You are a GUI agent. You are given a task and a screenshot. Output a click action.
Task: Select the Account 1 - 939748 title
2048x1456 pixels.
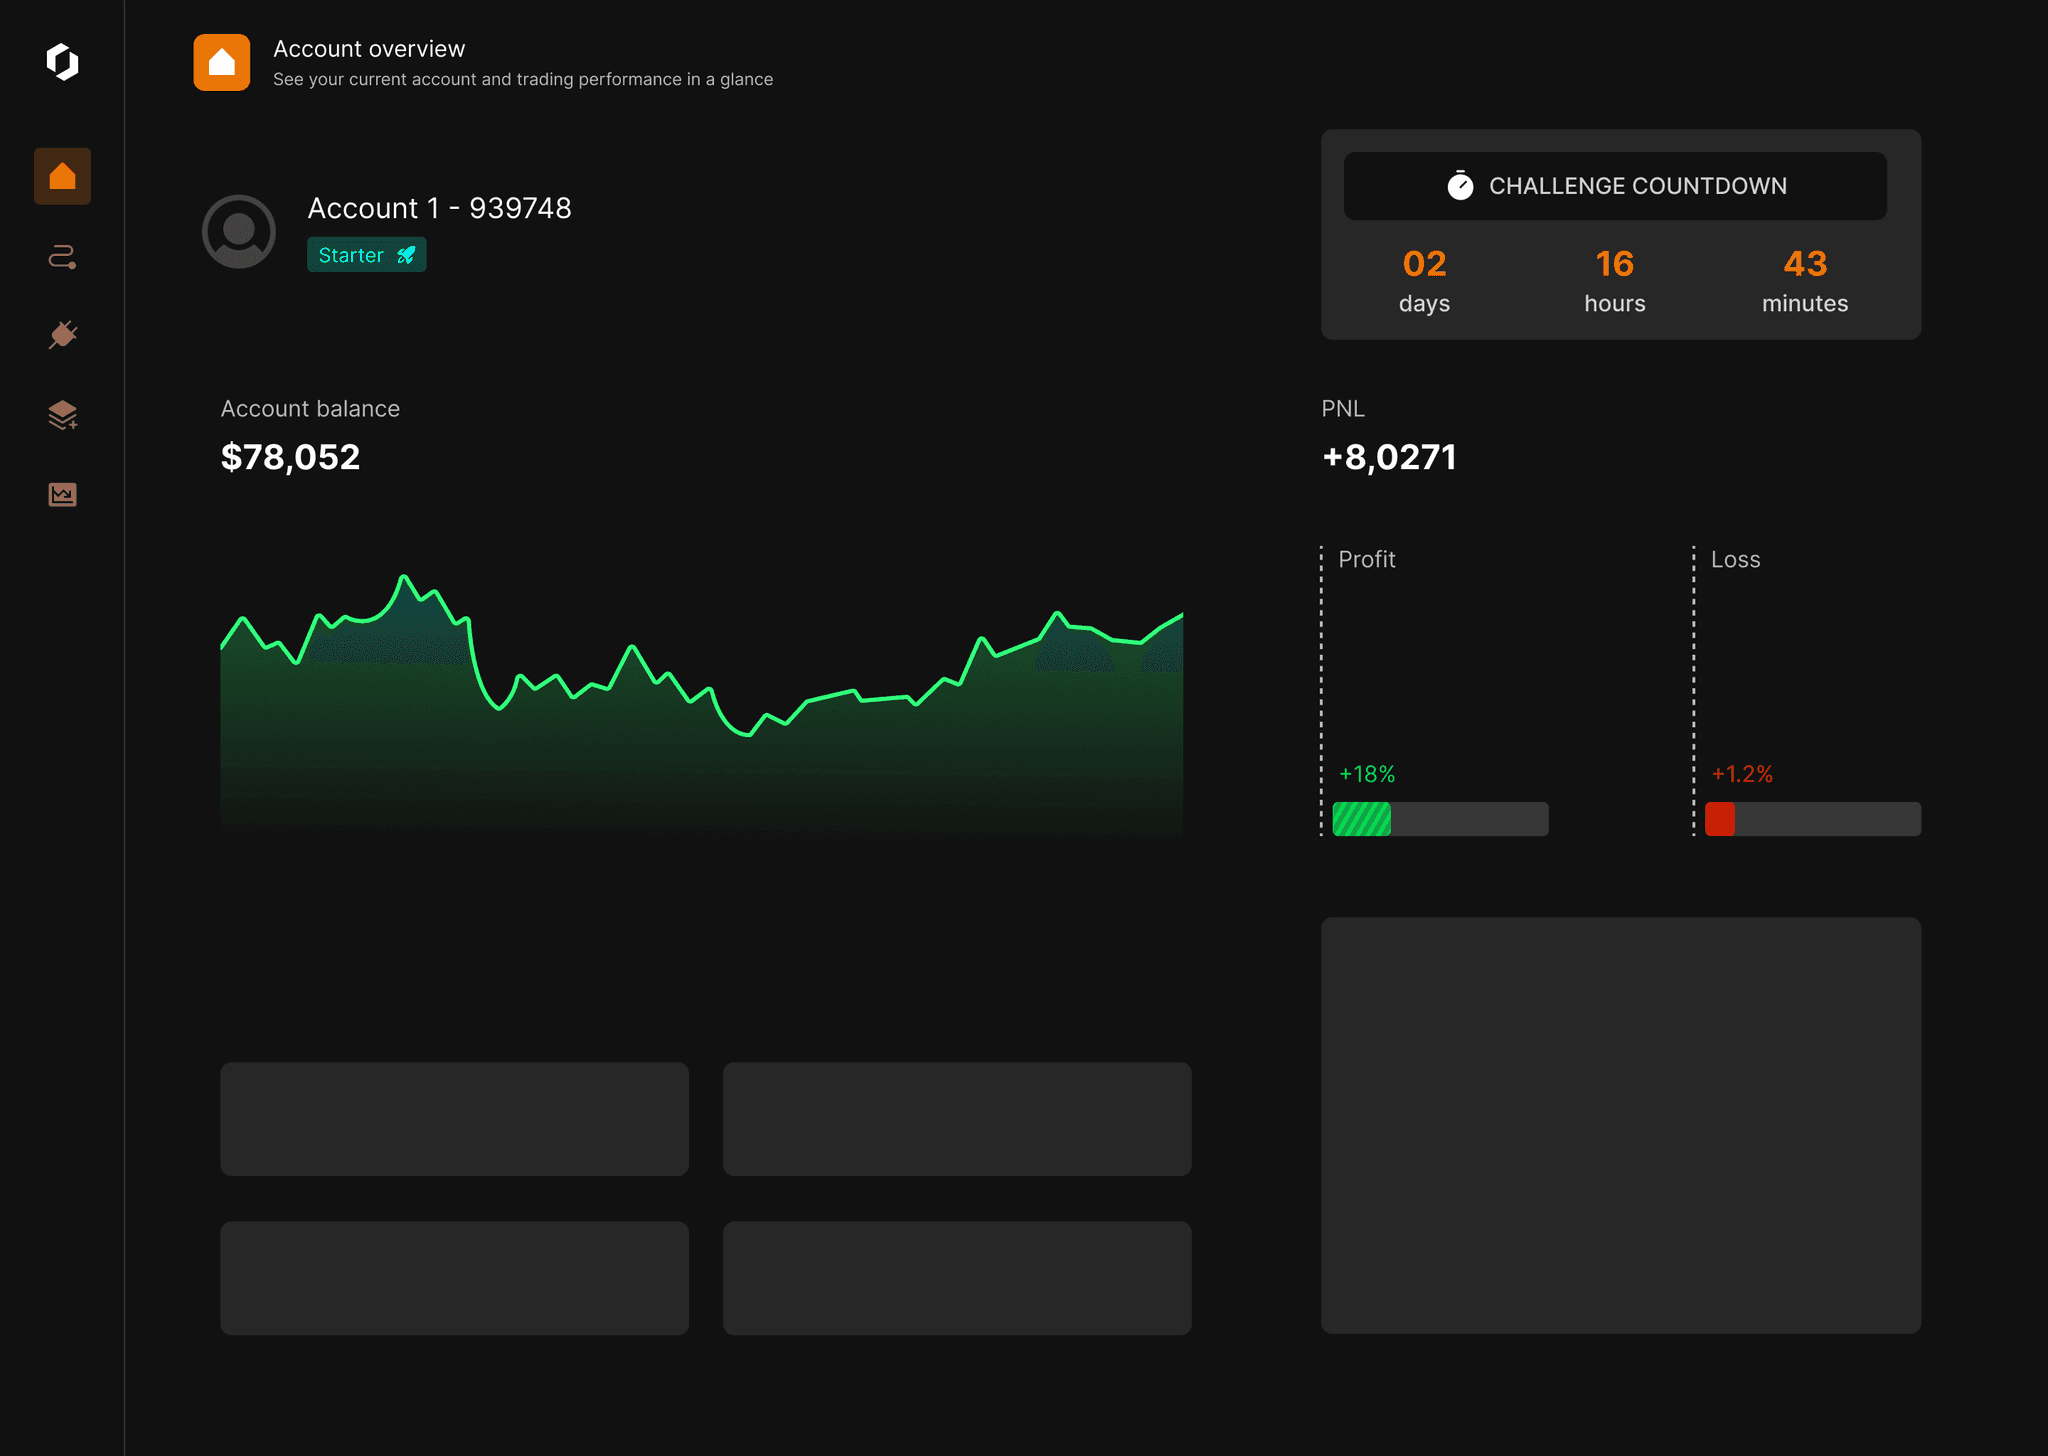(439, 208)
